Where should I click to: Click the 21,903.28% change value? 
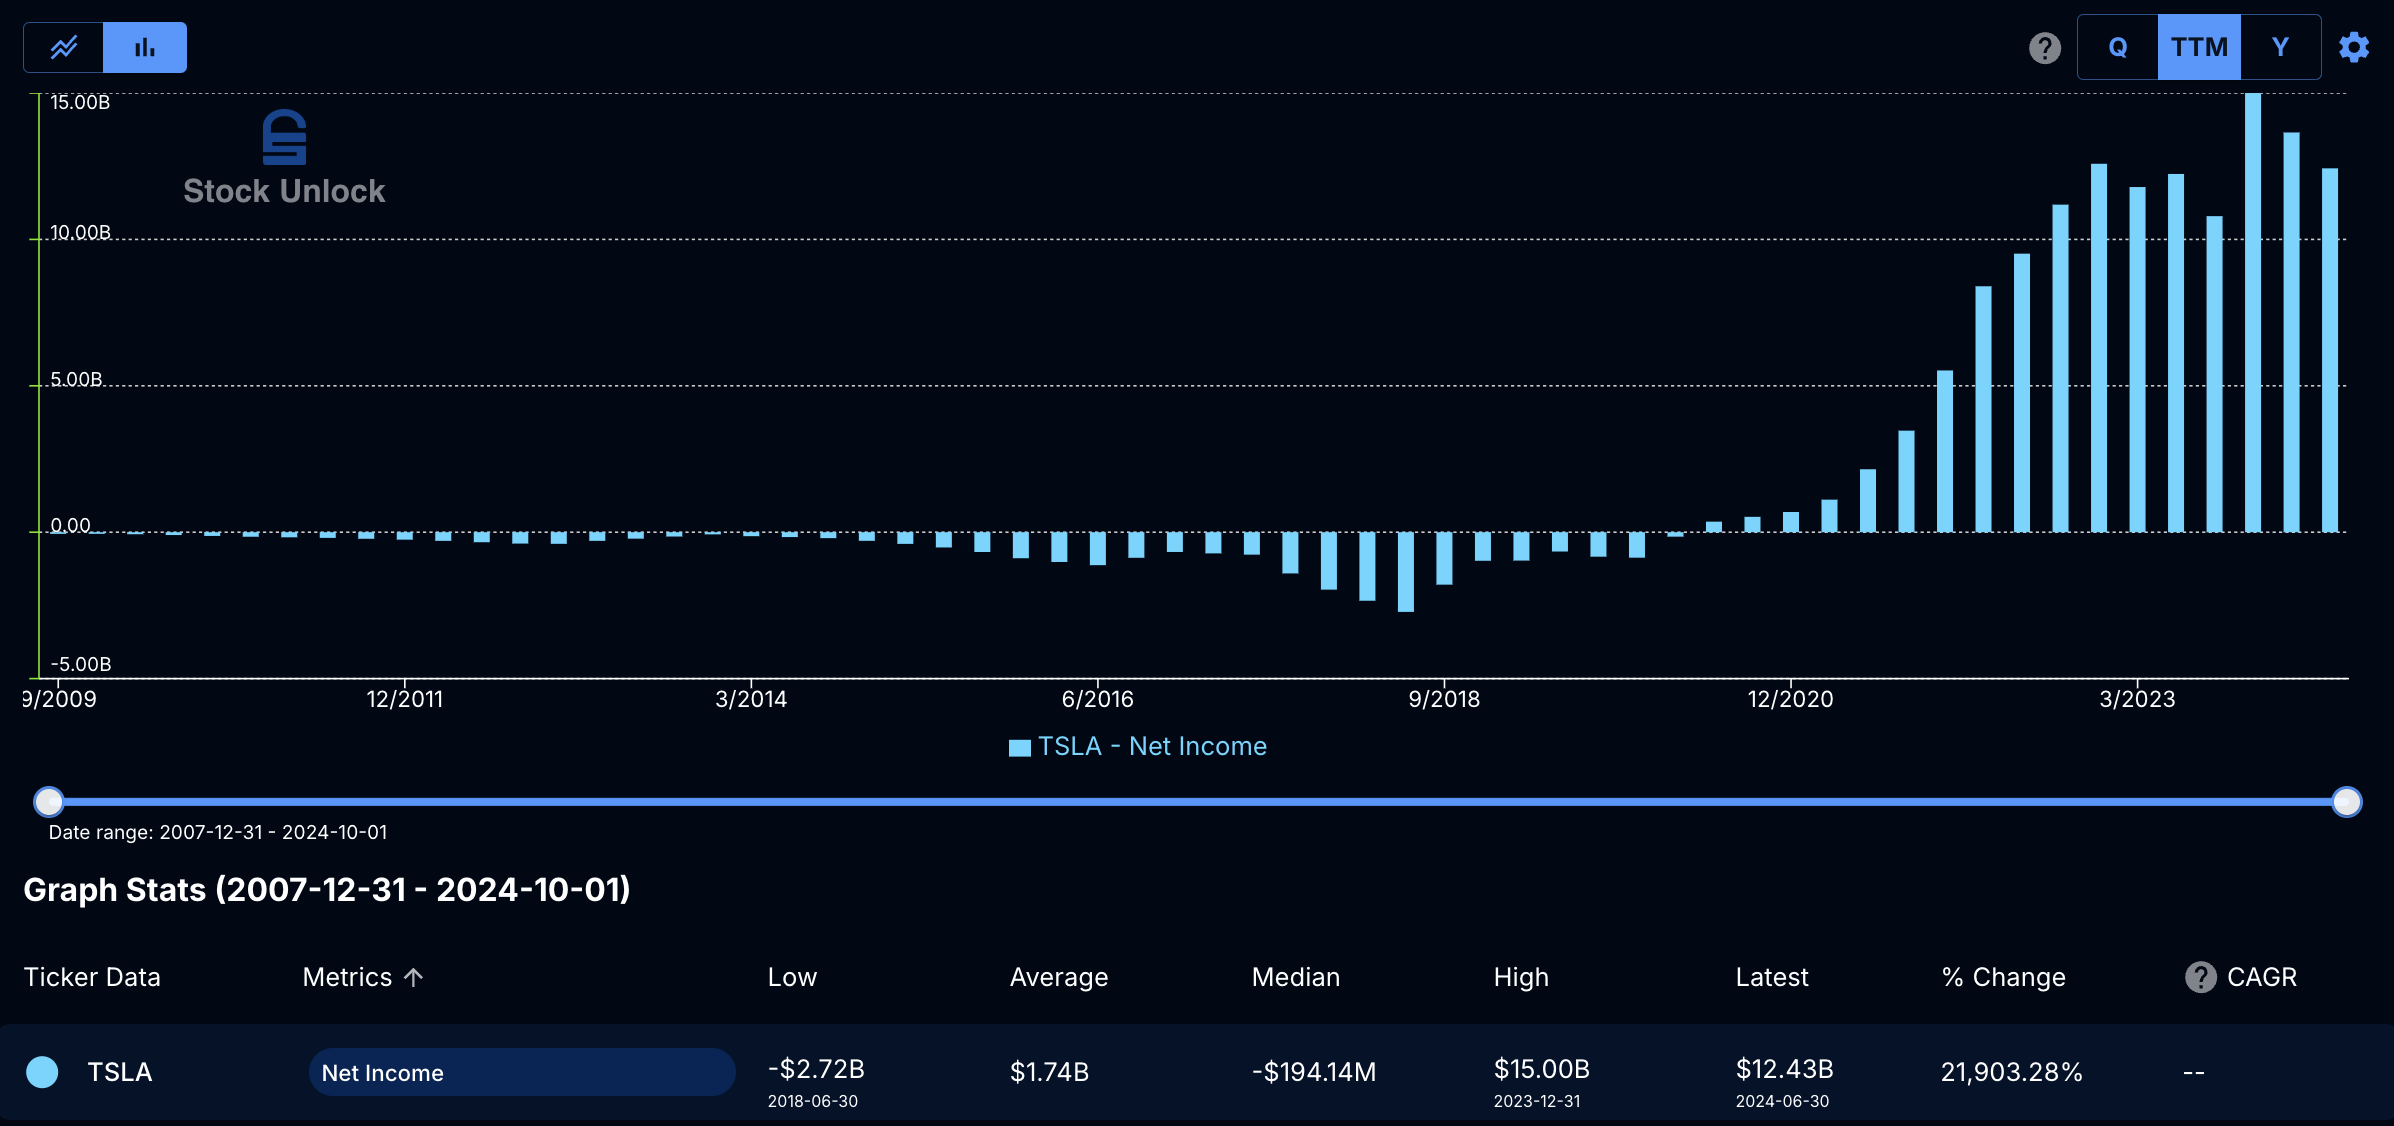tap(2011, 1072)
